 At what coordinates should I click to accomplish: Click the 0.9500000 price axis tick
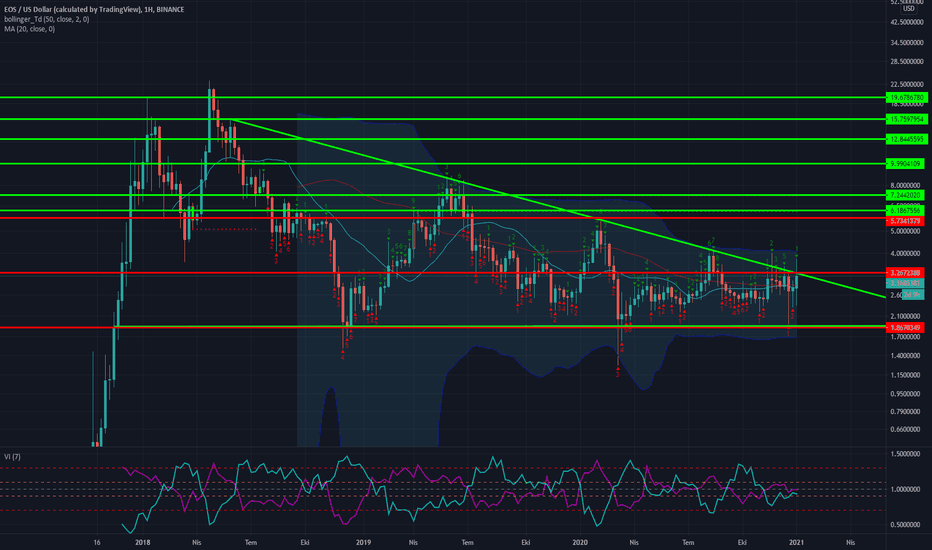[x=906, y=394]
